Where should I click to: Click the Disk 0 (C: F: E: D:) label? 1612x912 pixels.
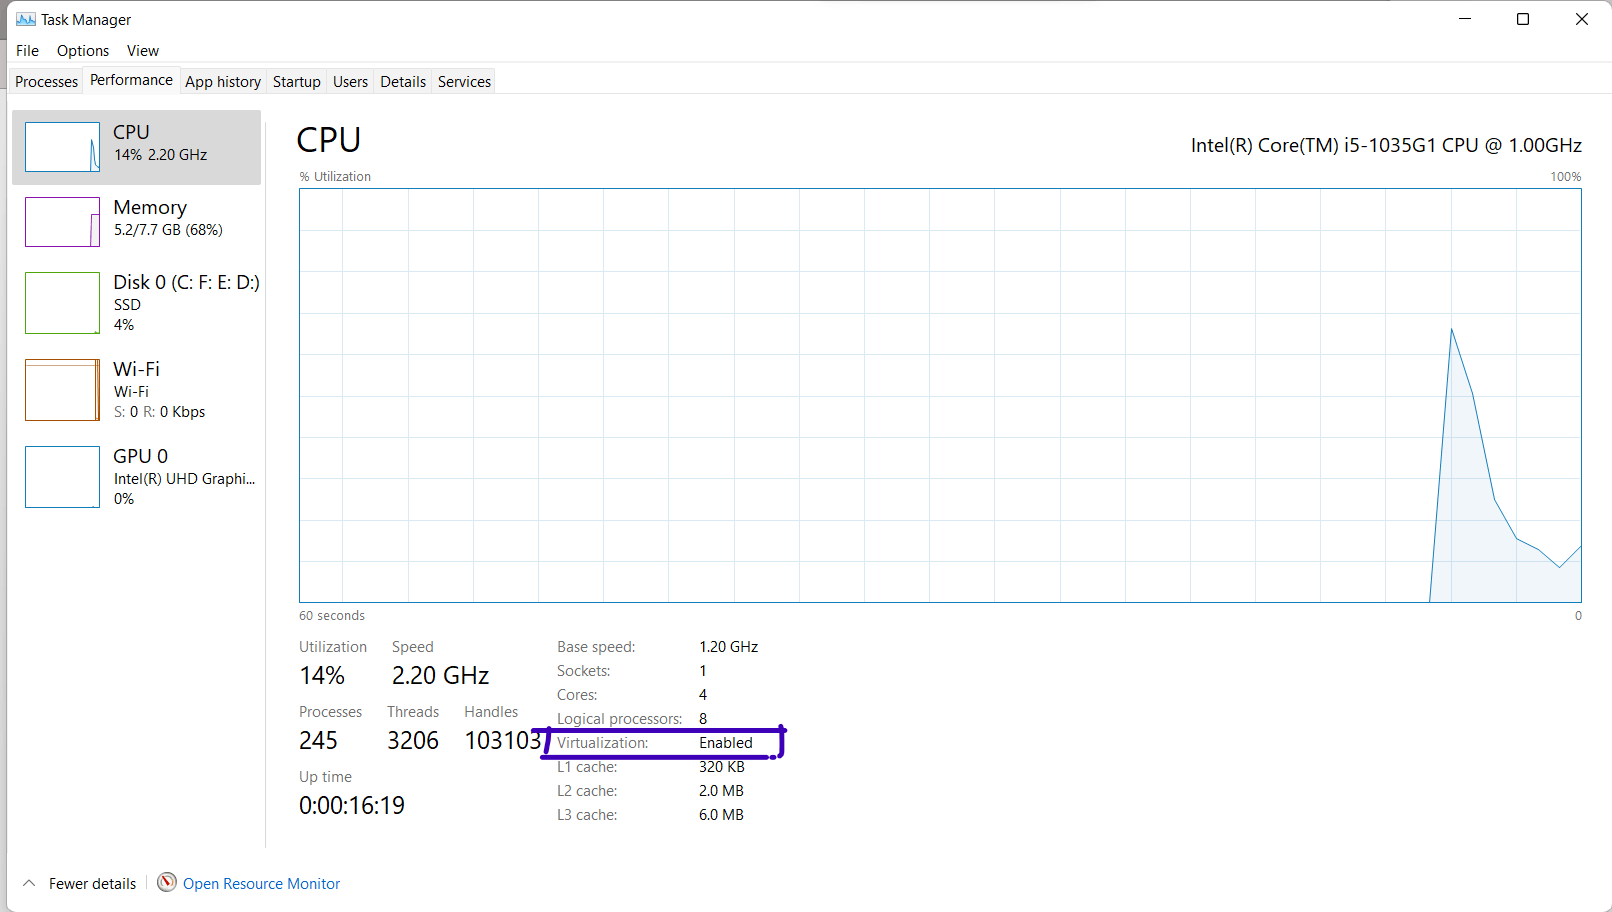tap(186, 282)
